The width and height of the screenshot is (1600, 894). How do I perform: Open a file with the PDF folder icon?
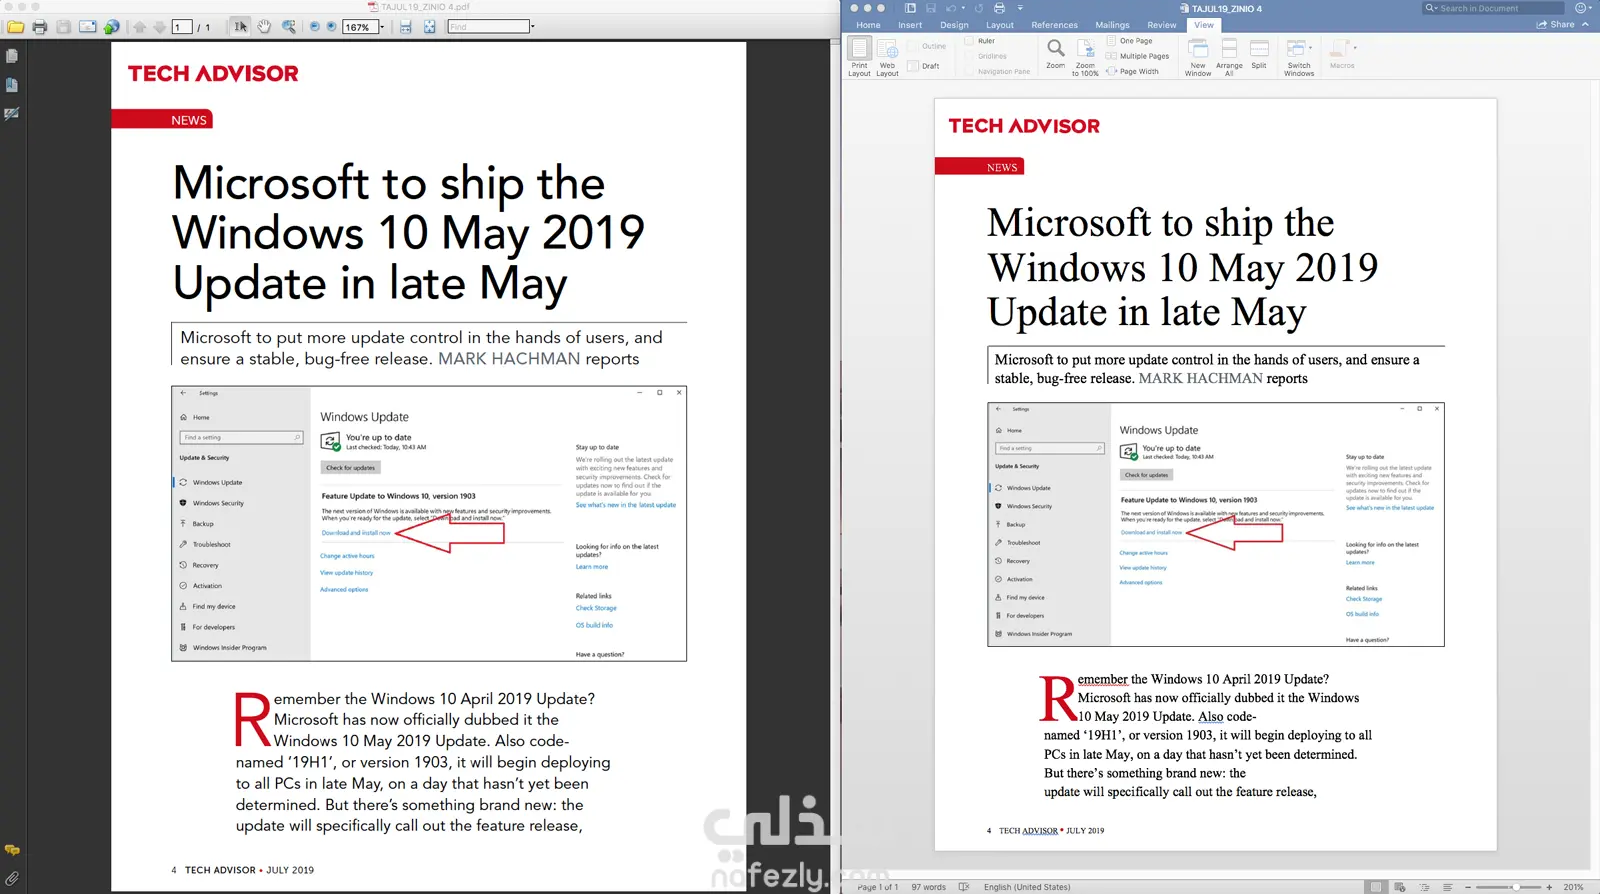[x=16, y=27]
